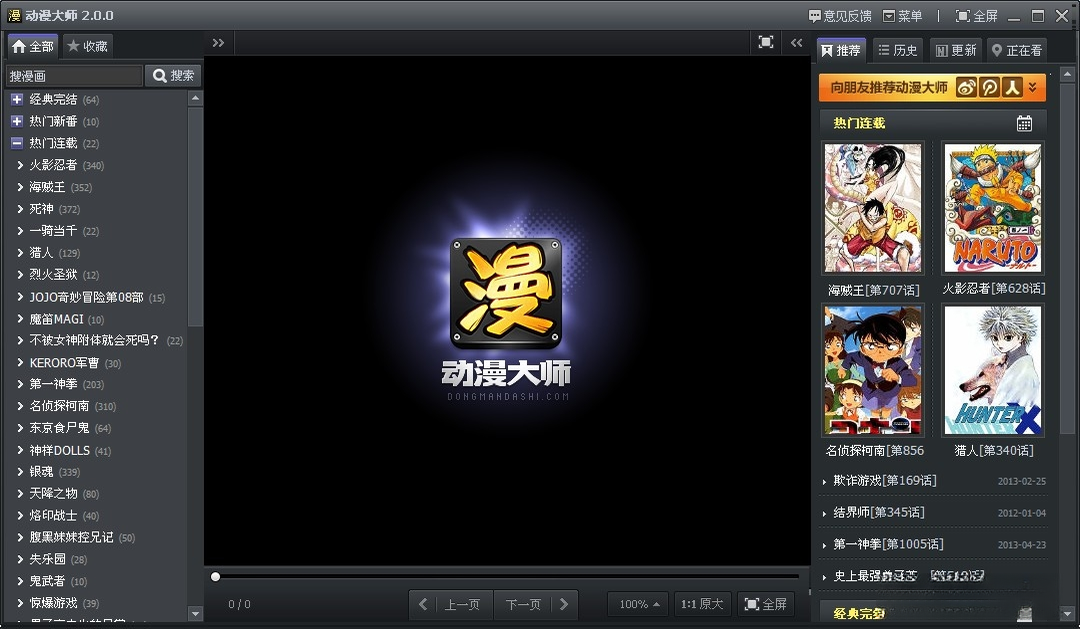The image size is (1080, 629).
Task: Switch to the 历史 history tab
Action: coord(897,50)
